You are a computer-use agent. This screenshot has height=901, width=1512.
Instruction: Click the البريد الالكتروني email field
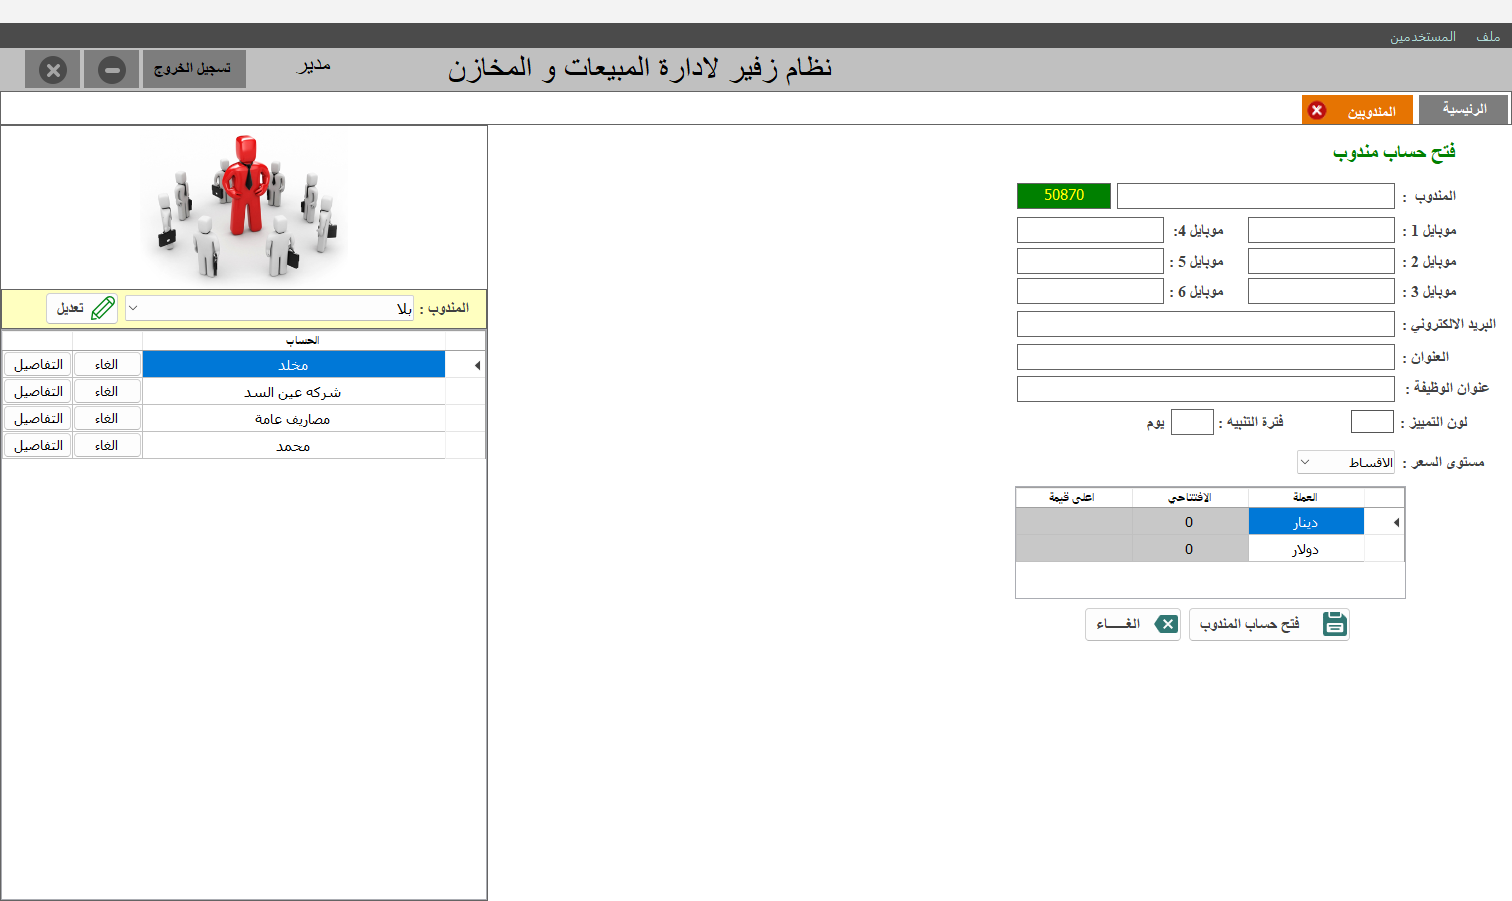1205,324
